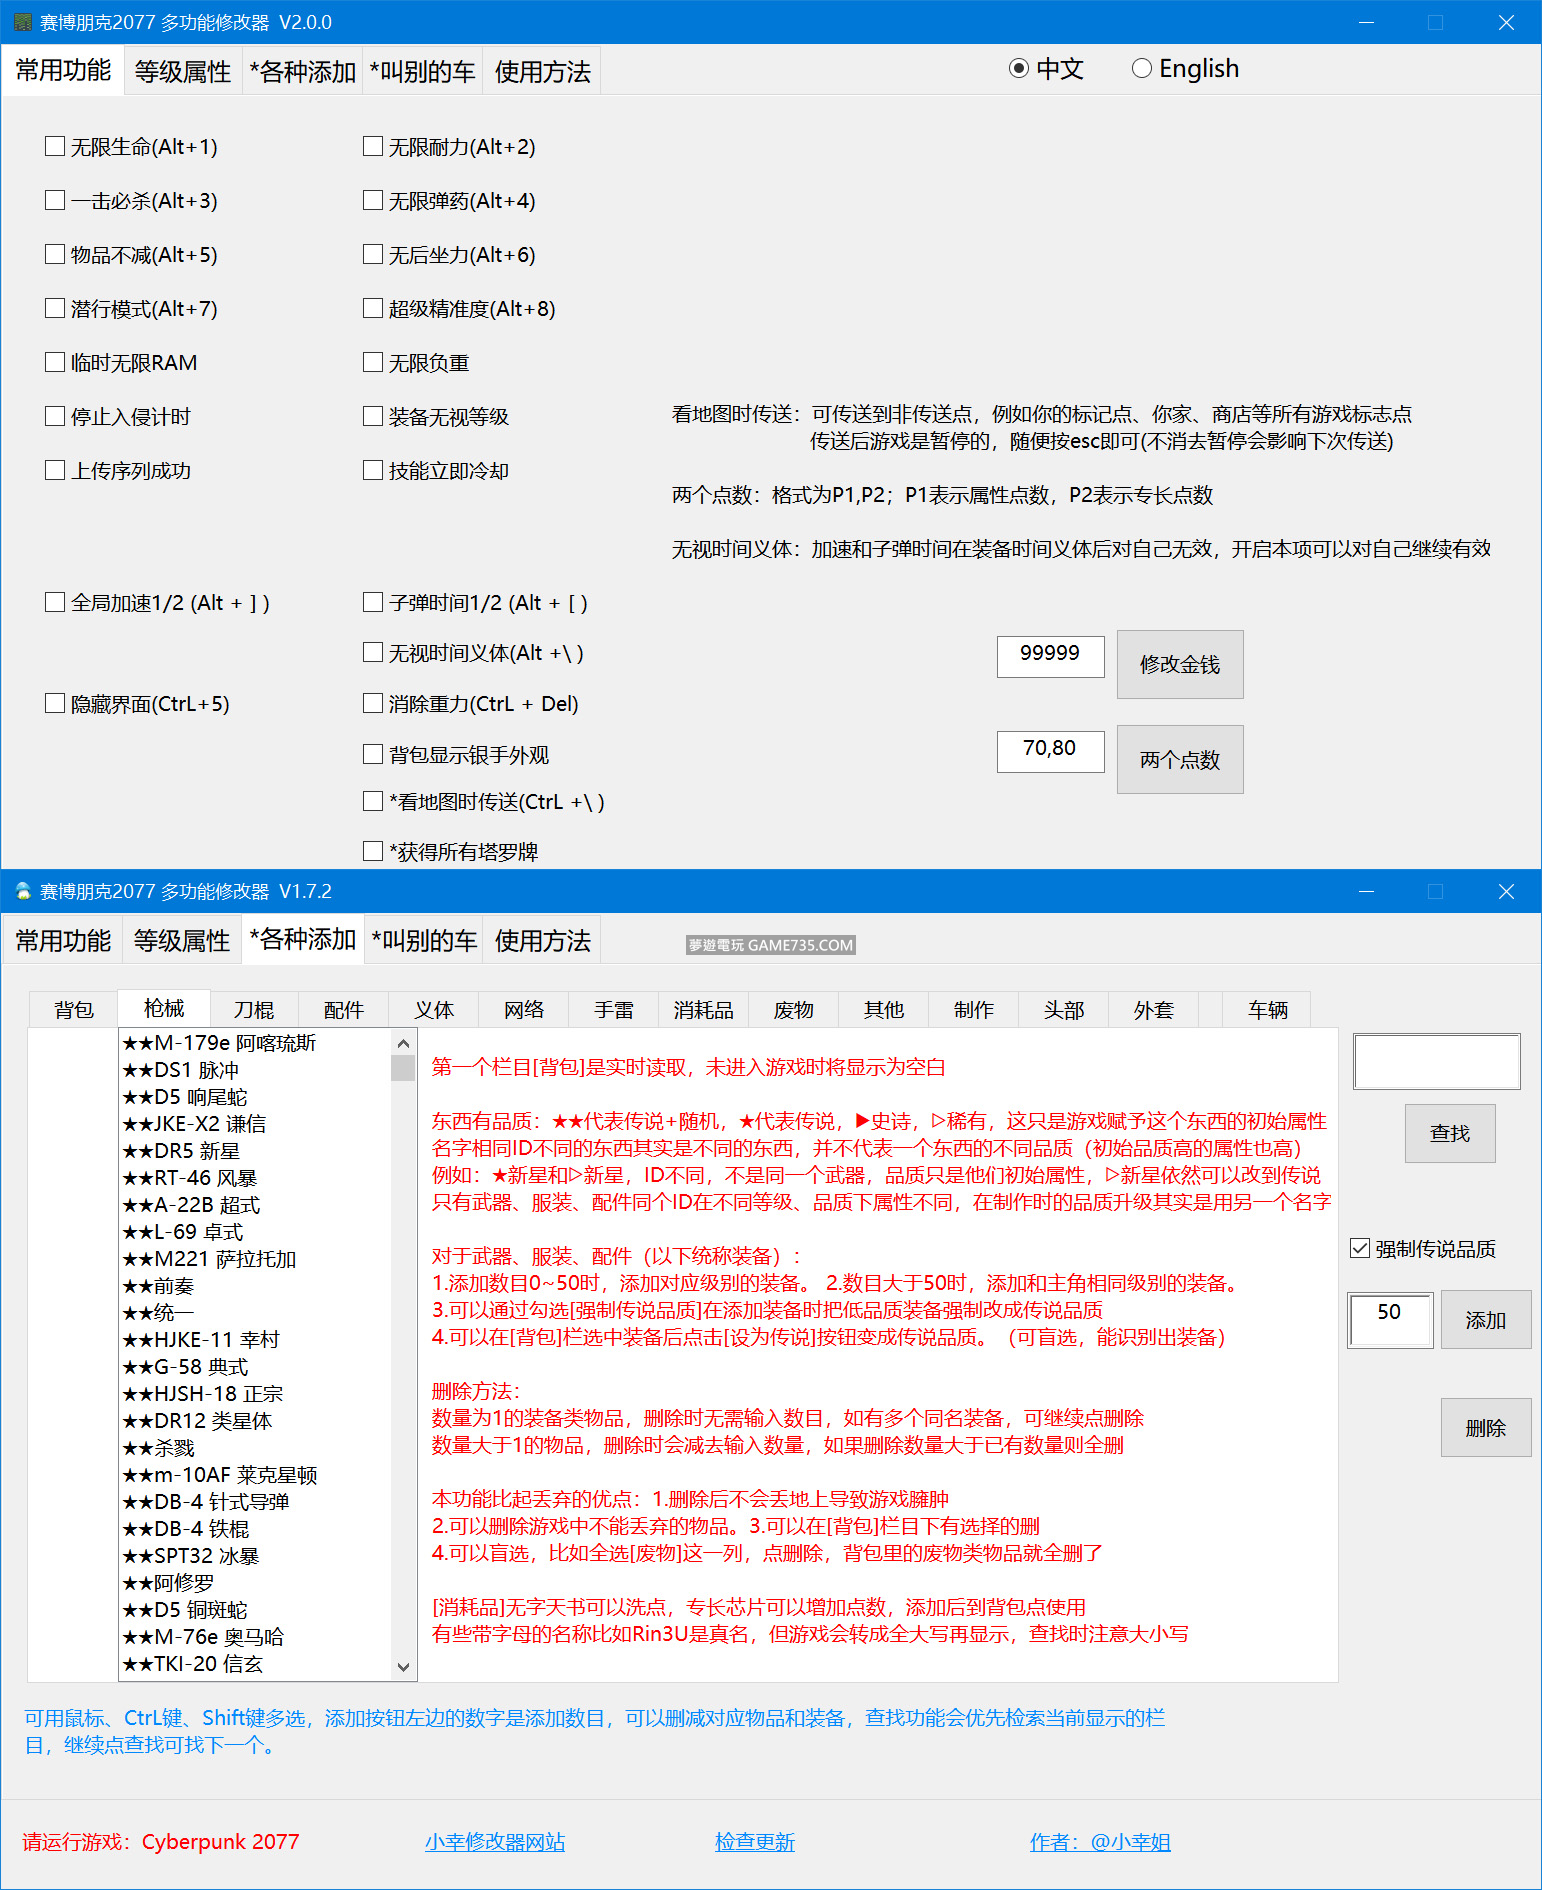This screenshot has width=1542, height=1890.
Task: Click the money amount field showing 99999
Action: (x=1051, y=656)
